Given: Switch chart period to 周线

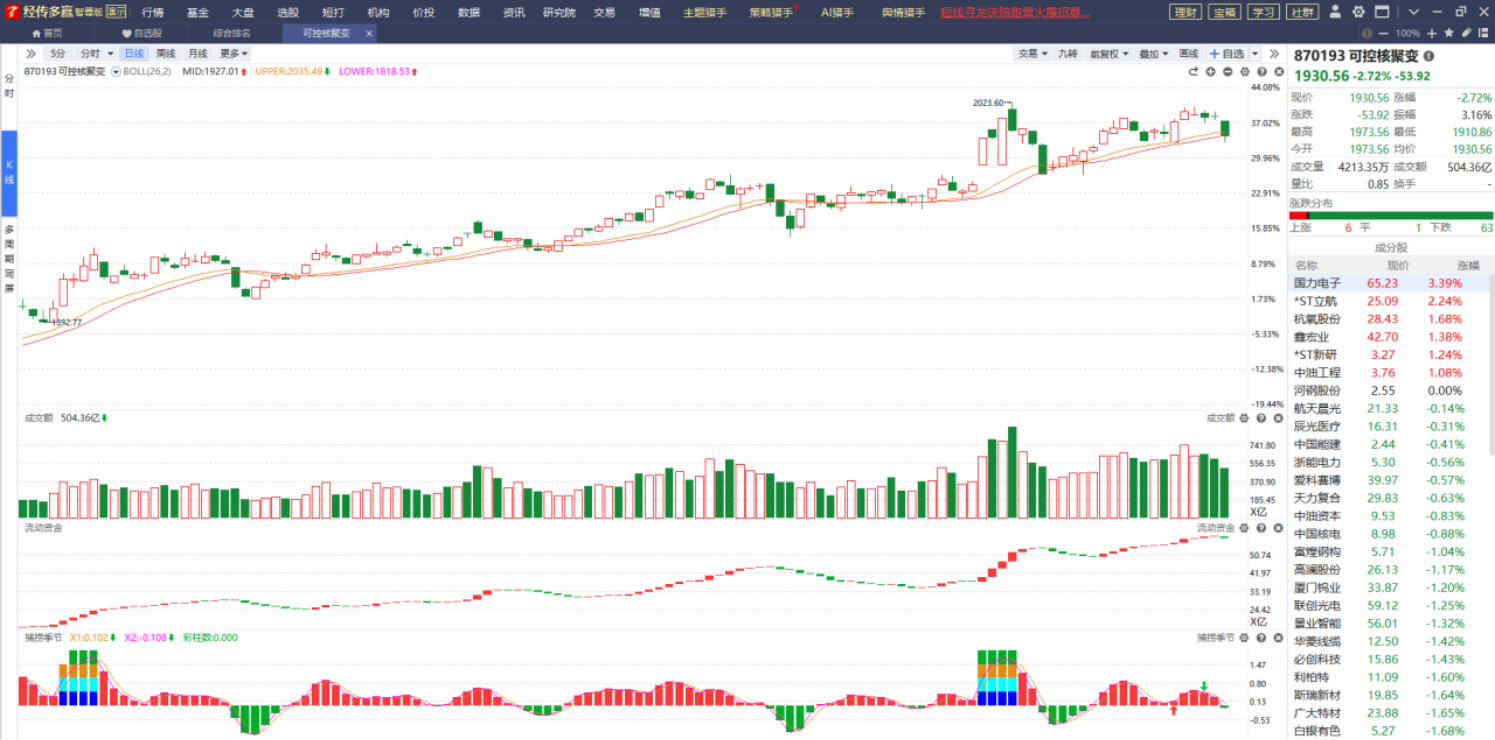Looking at the screenshot, I should click(166, 53).
